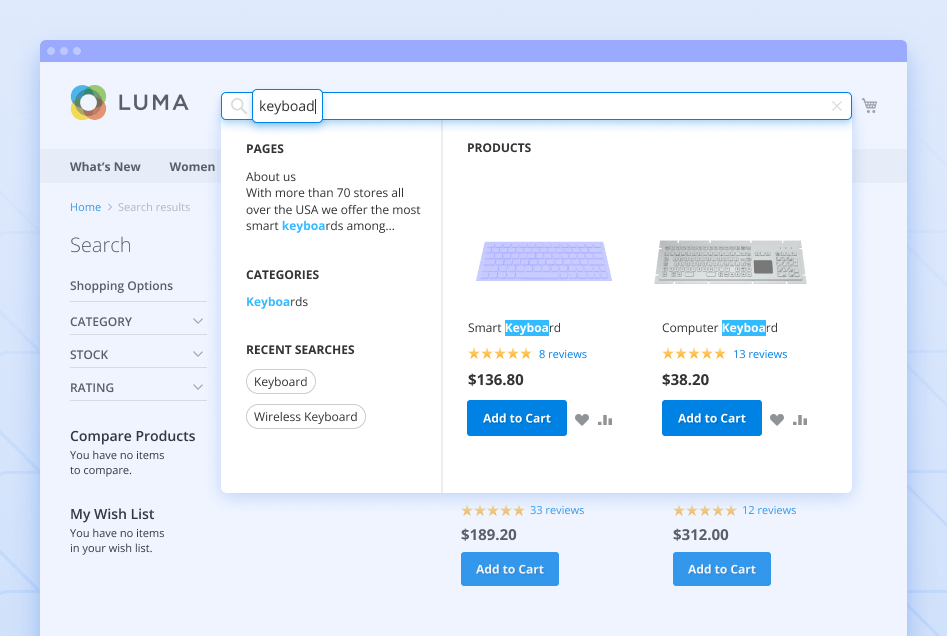Add Computer Keyboard to cart
The image size is (947, 636).
pos(711,417)
